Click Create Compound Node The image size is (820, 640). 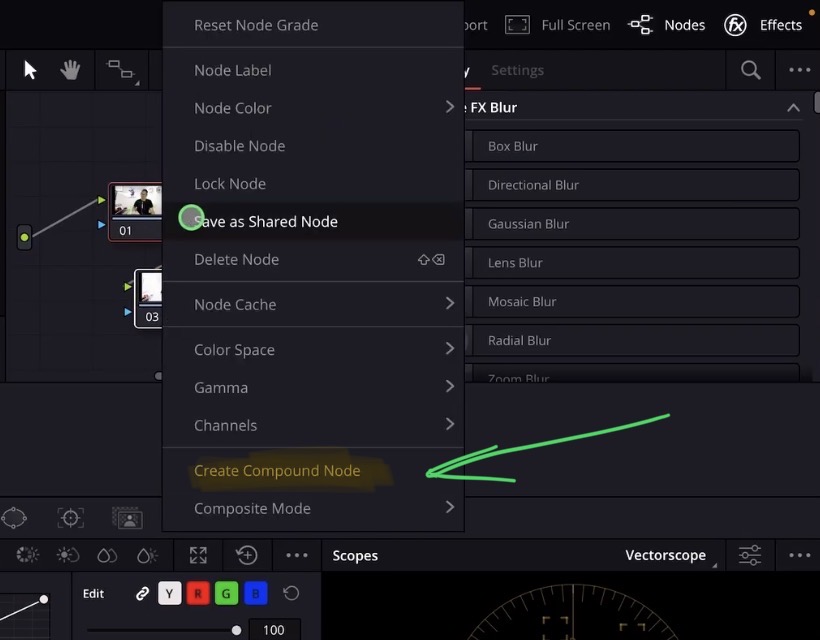tap(277, 470)
